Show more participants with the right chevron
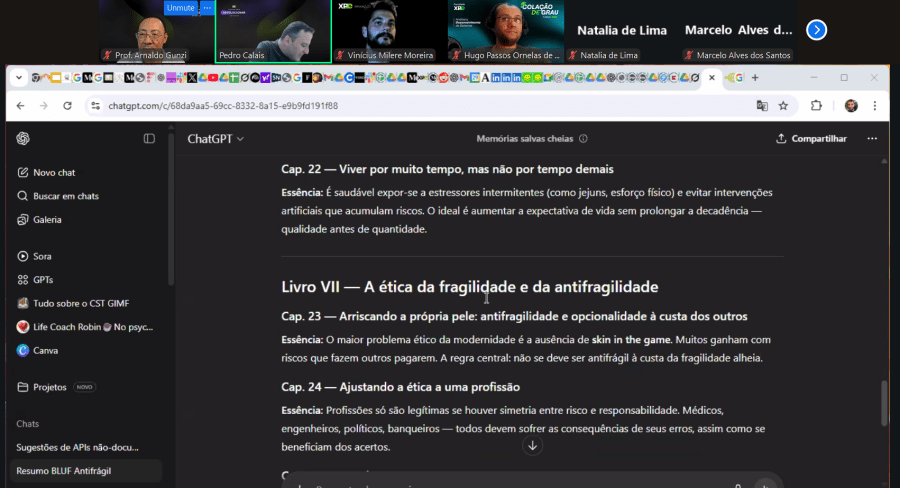This screenshot has height=488, width=900. [817, 30]
